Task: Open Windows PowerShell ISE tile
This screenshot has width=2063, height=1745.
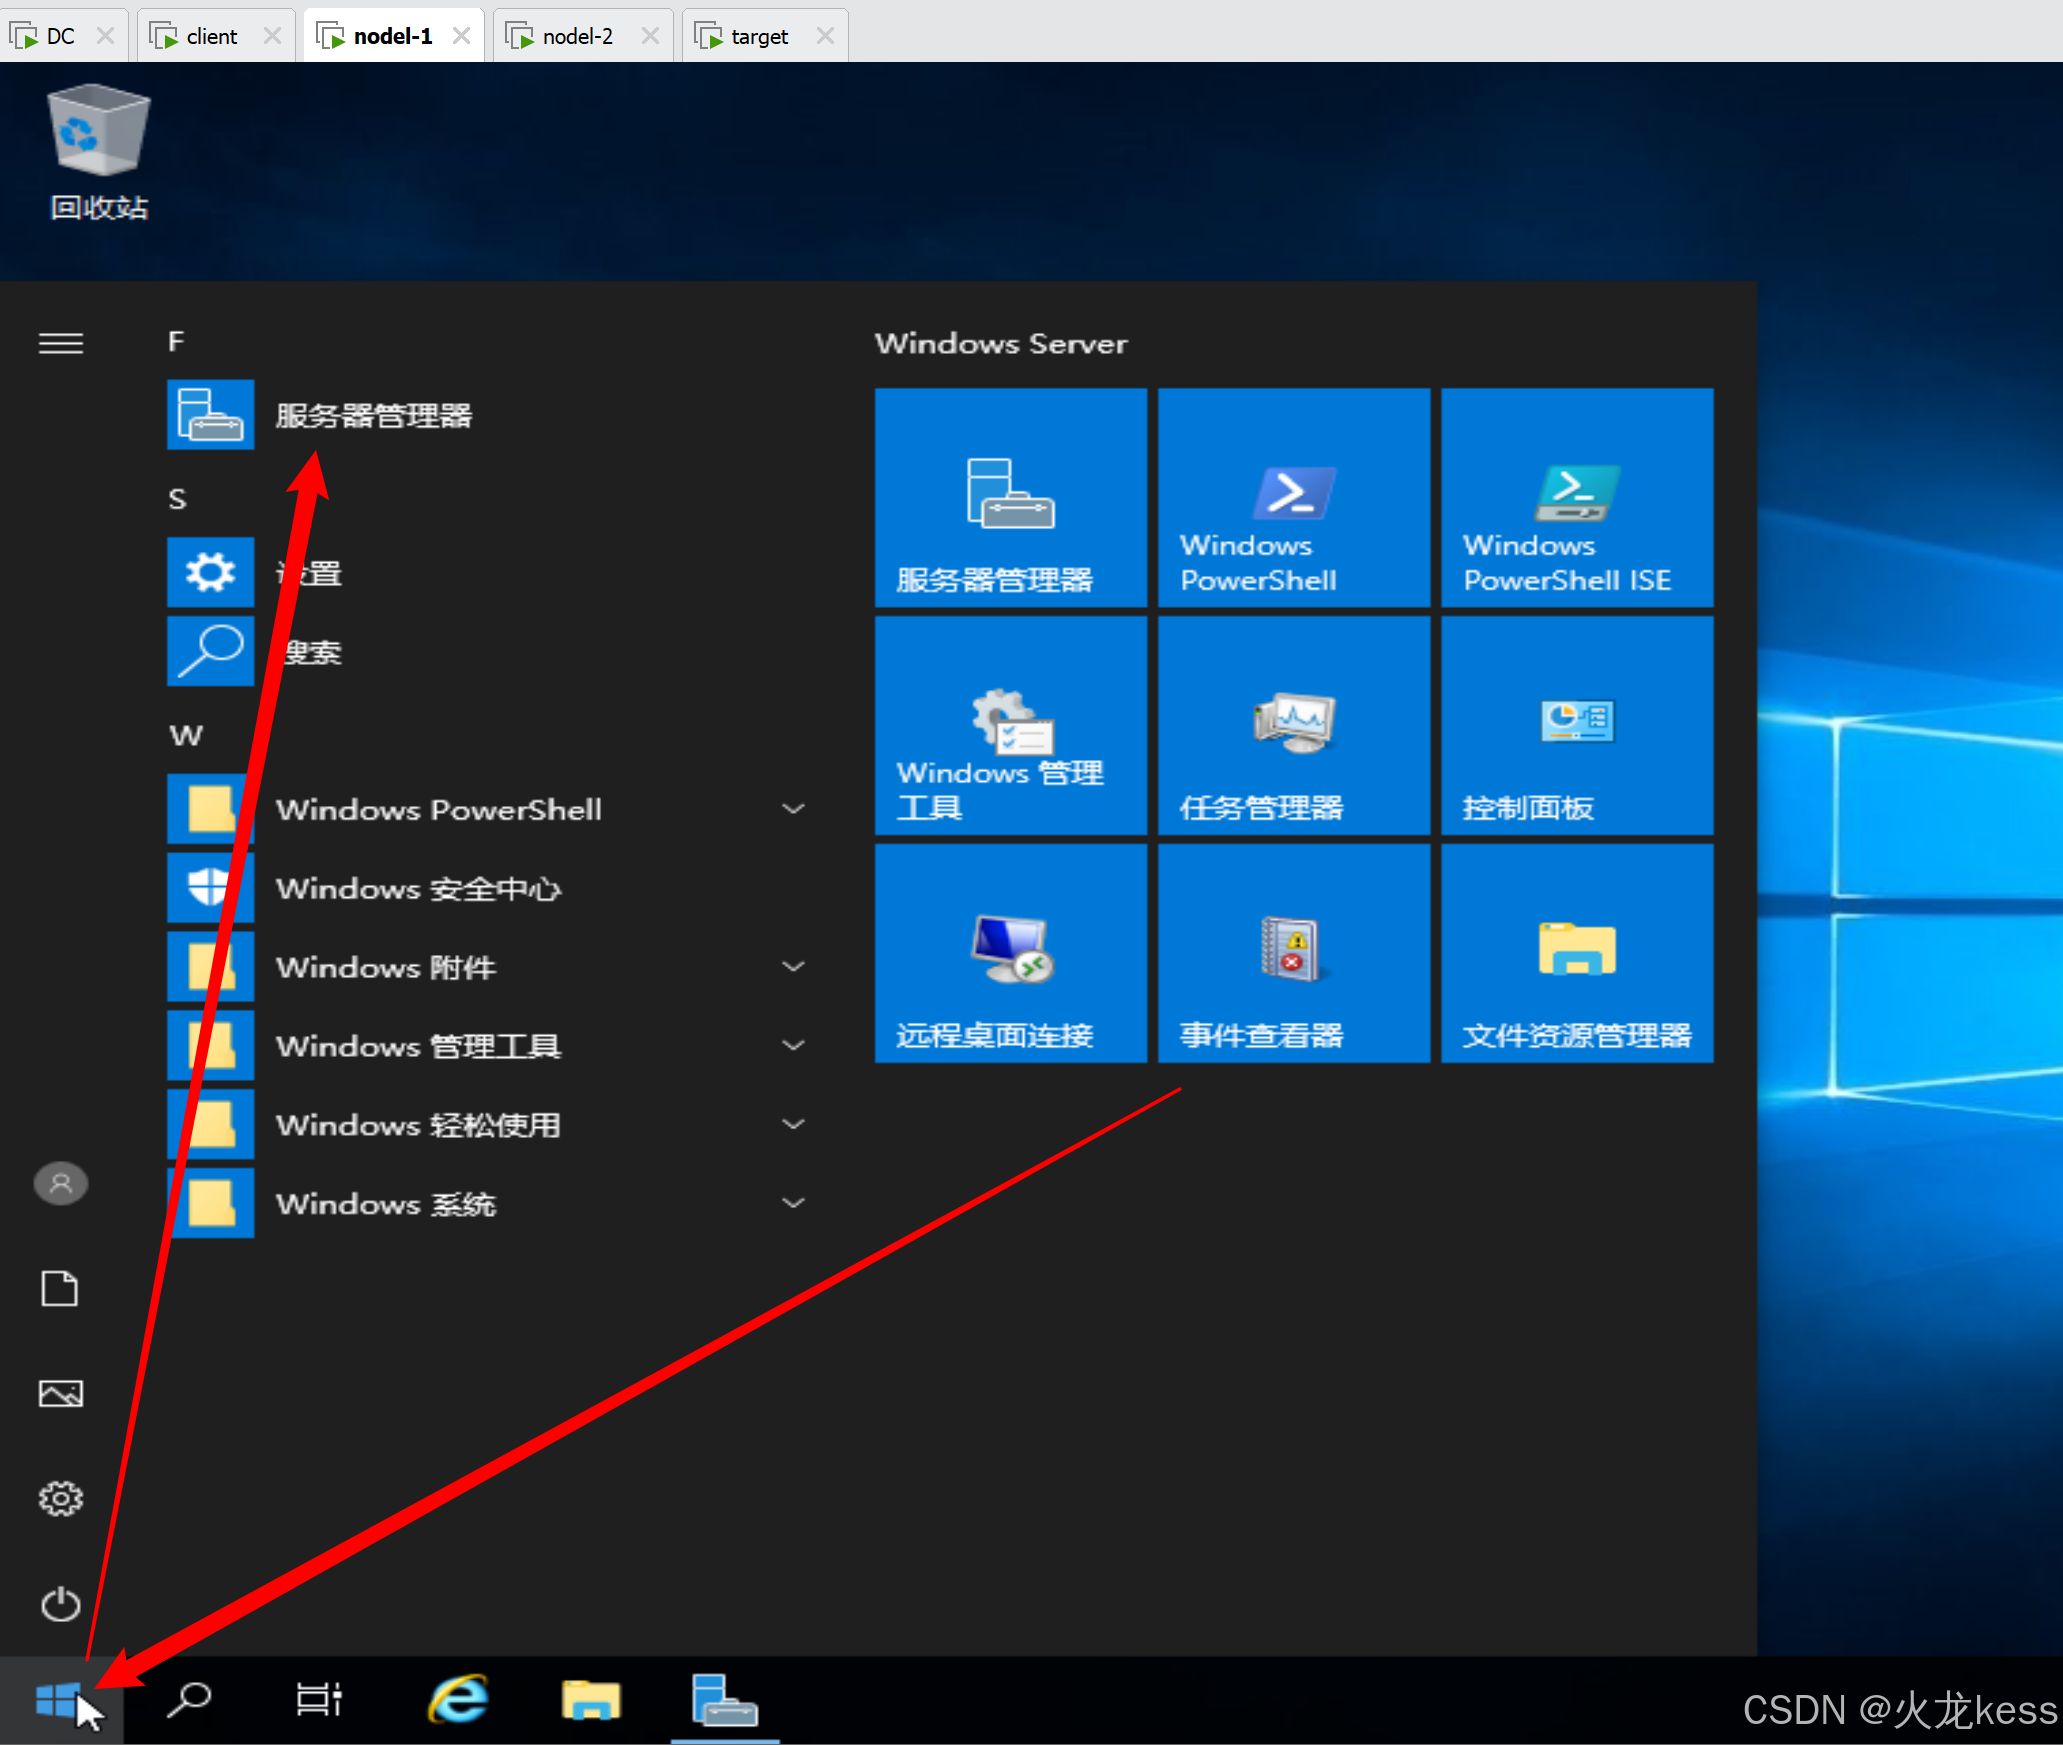Action: pyautogui.click(x=1576, y=497)
